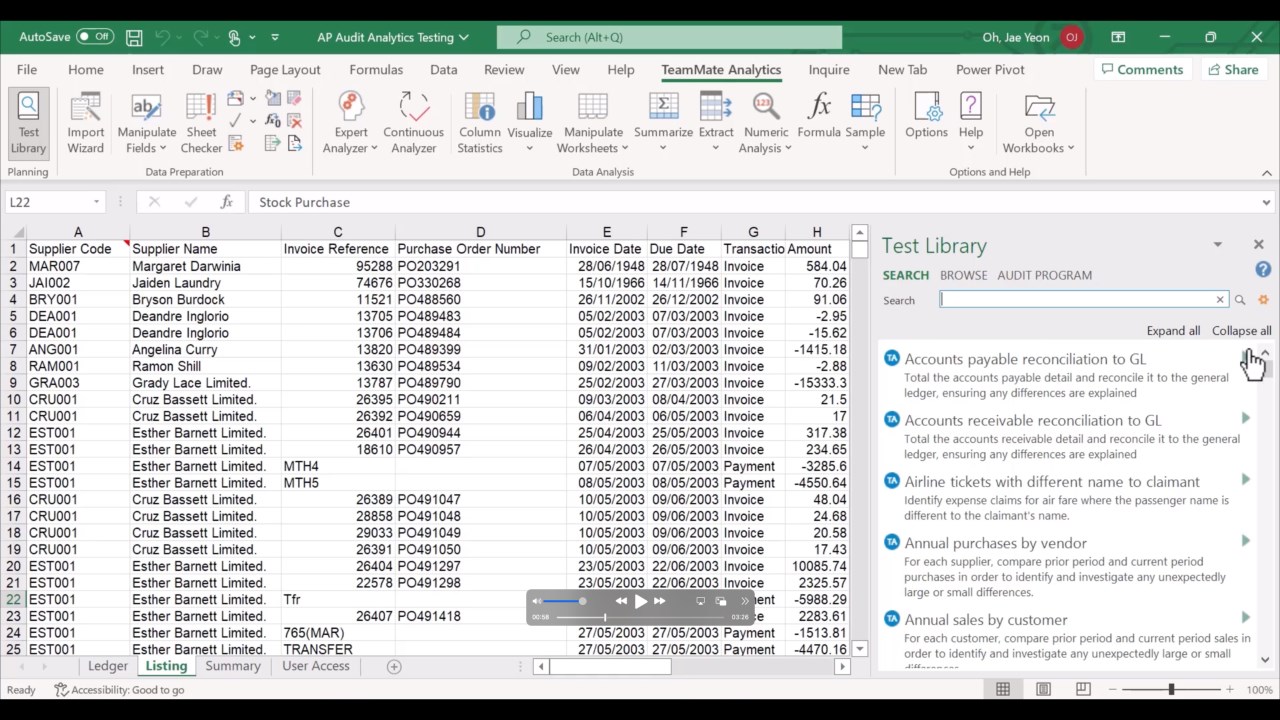Open the Test Library tool

28,123
